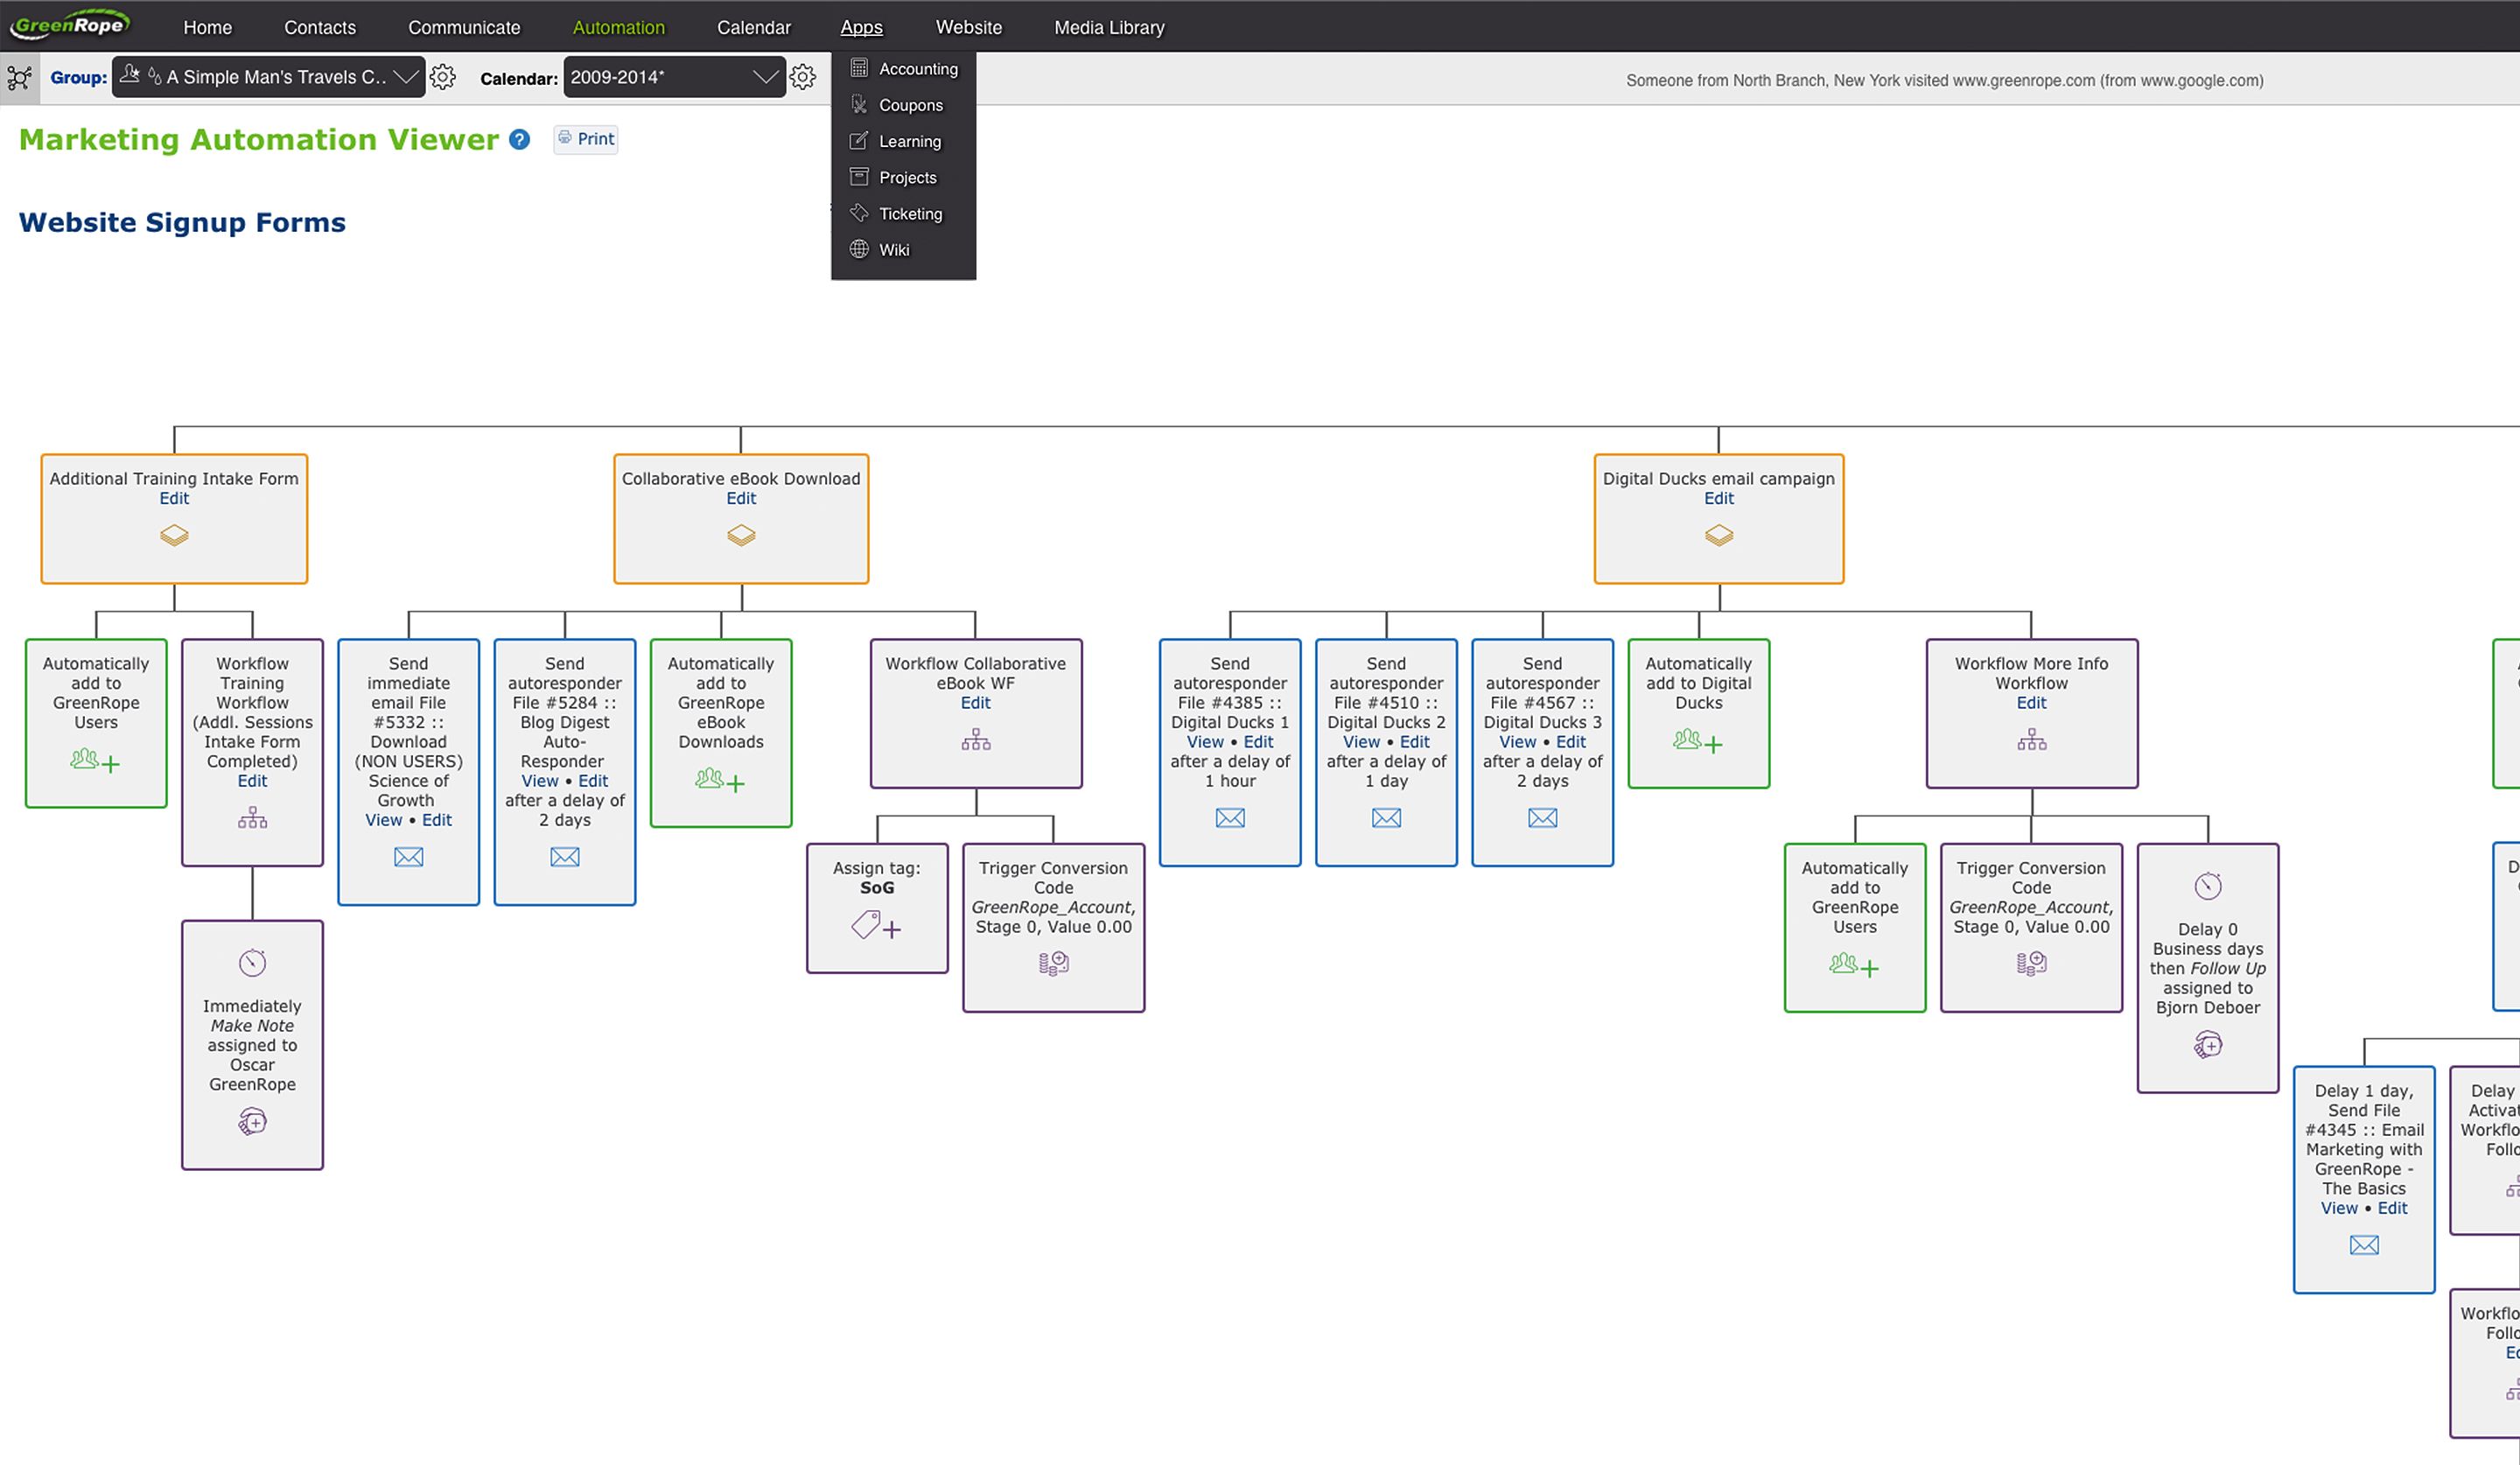Click workflow icon in More Info Workflow box
This screenshot has height=1465, width=2520.
(x=2031, y=740)
